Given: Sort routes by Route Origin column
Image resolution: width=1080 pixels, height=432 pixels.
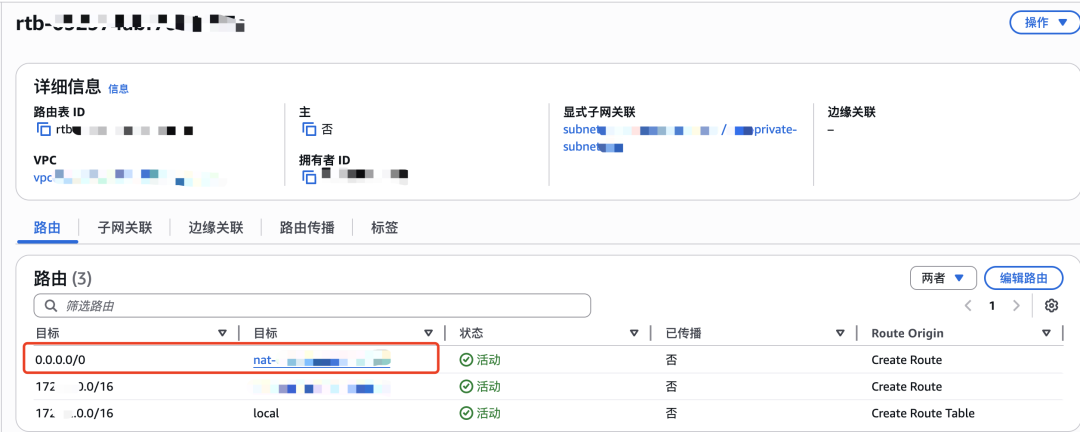Looking at the screenshot, I should [x=1046, y=333].
